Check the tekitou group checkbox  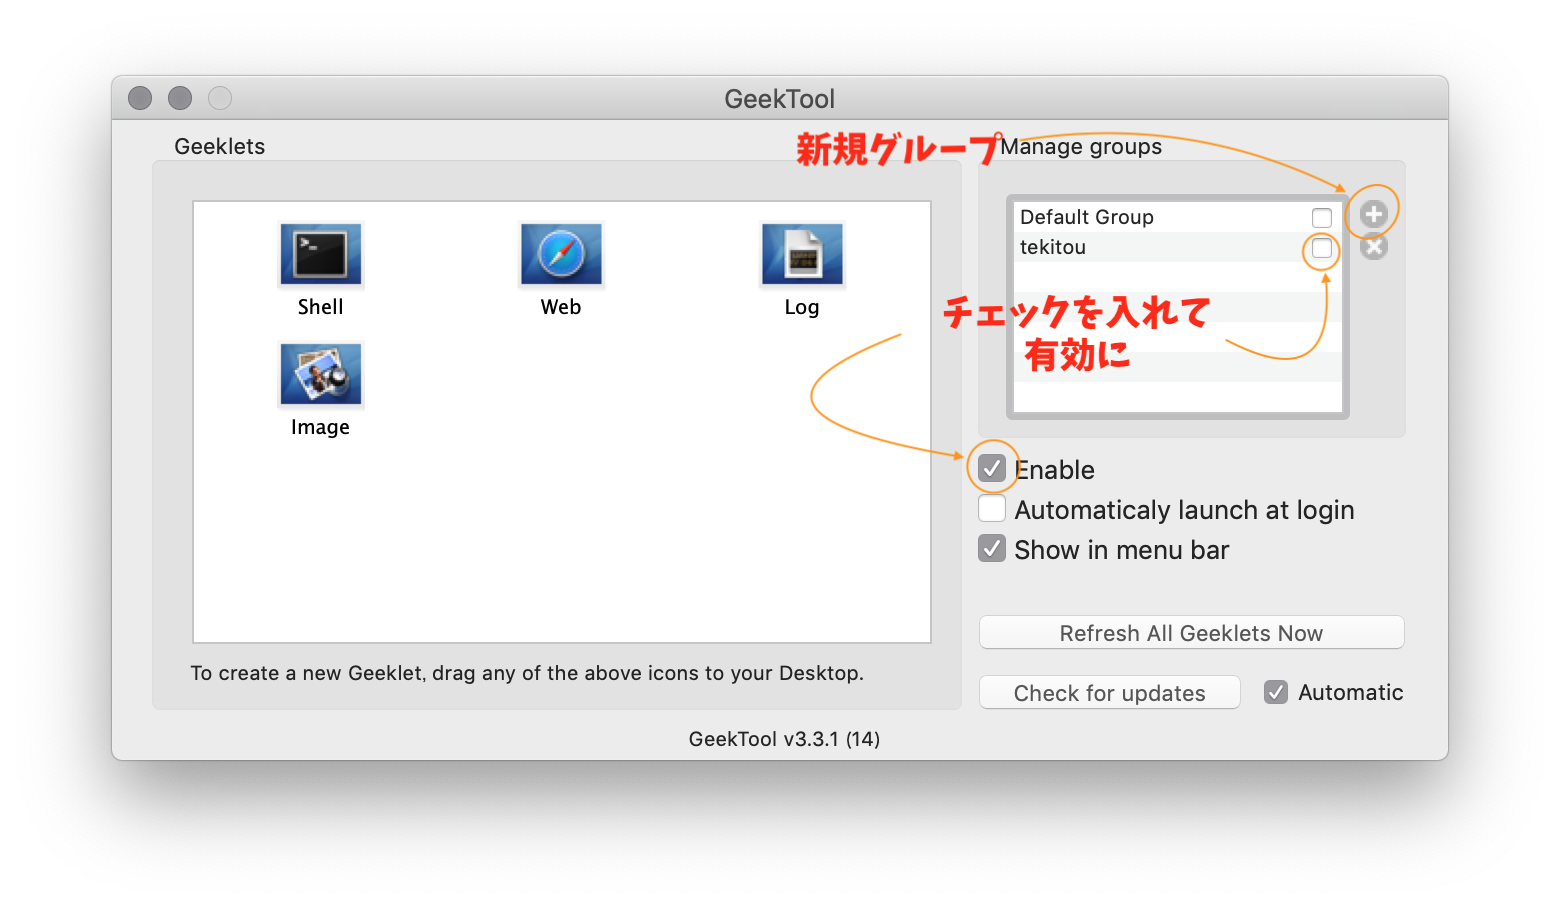pyautogui.click(x=1322, y=247)
